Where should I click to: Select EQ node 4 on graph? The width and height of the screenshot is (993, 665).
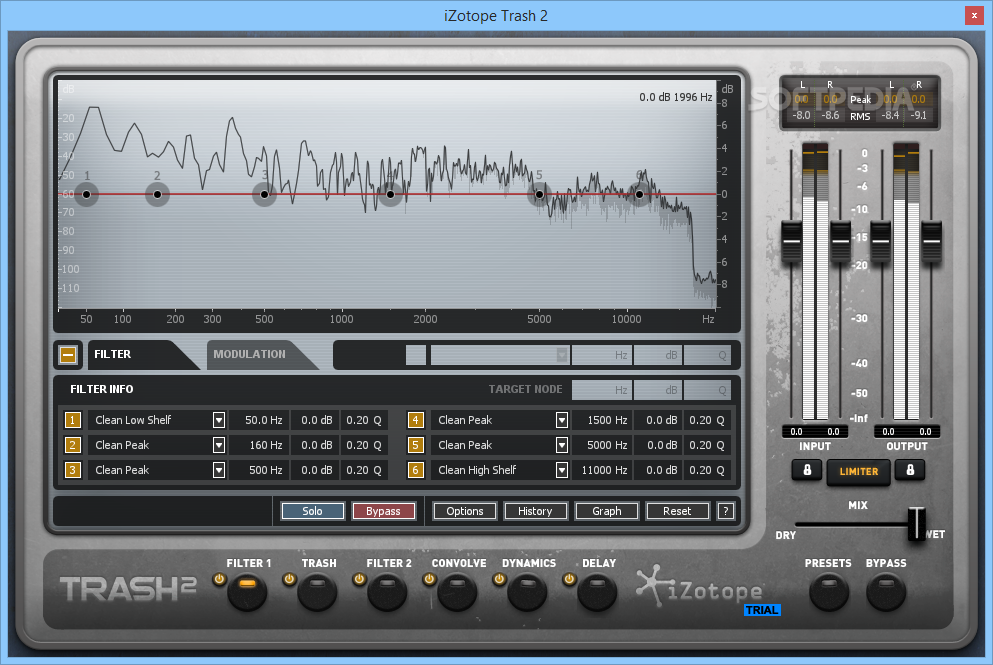(x=390, y=194)
